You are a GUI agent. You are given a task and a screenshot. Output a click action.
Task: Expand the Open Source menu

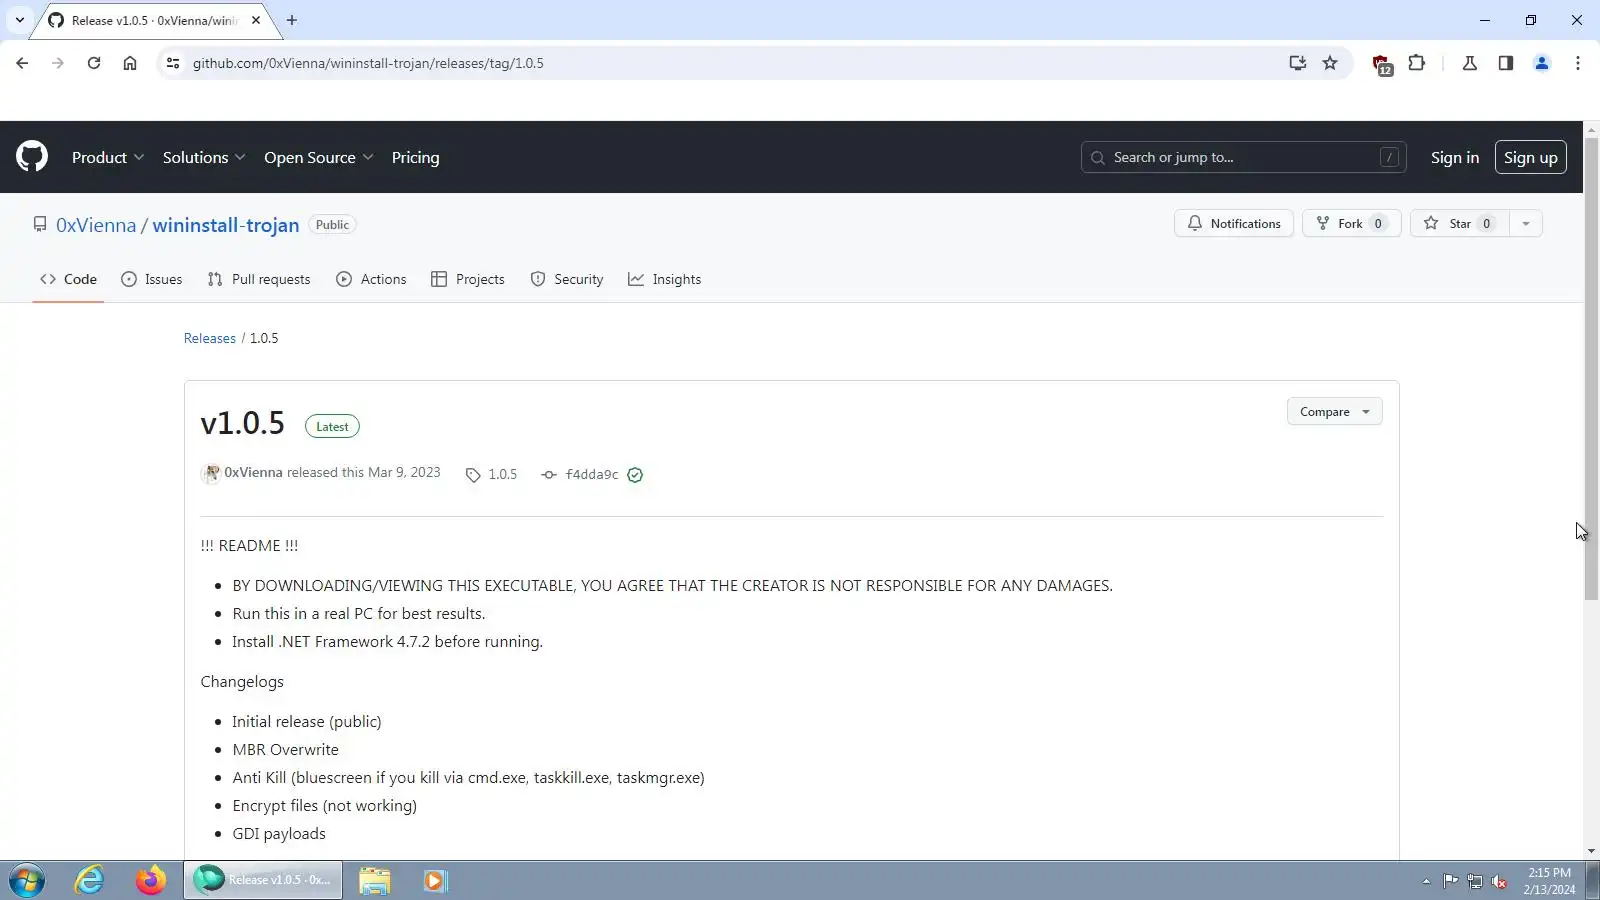[x=319, y=157]
